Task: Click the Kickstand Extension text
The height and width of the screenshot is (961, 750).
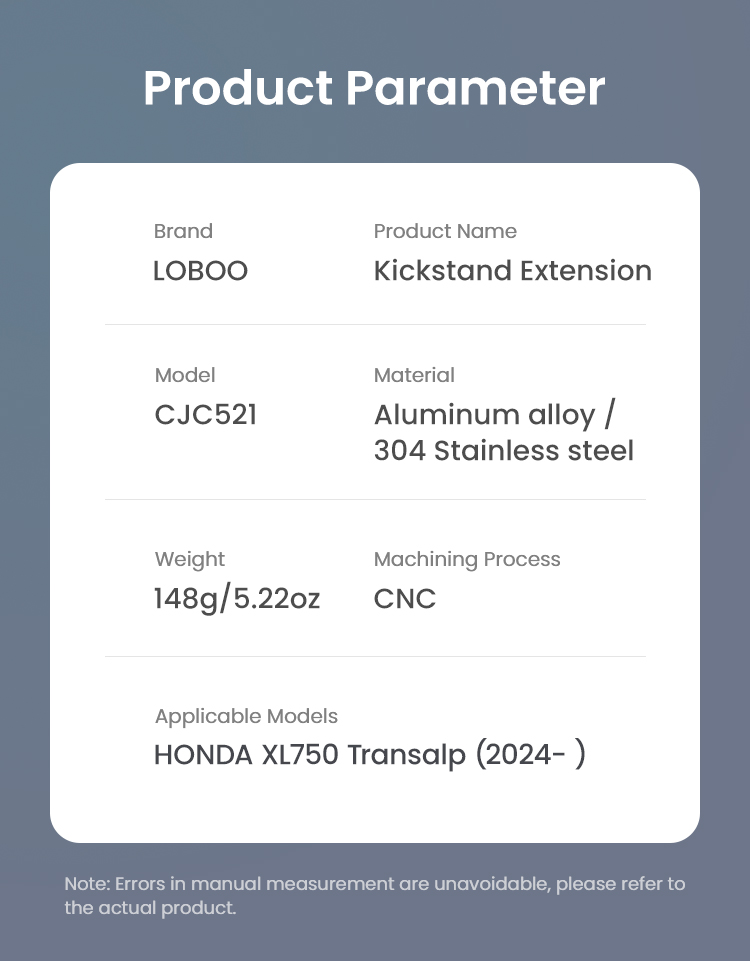Action: pos(513,270)
